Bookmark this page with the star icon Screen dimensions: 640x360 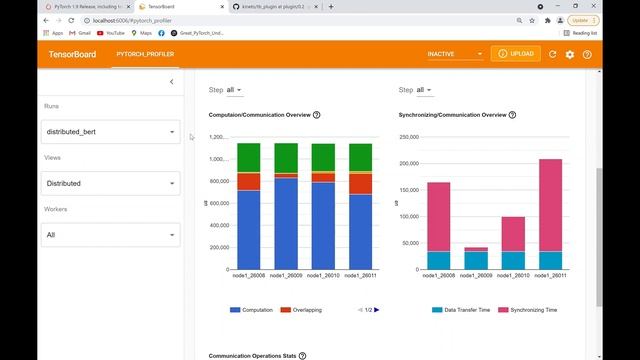click(532, 20)
